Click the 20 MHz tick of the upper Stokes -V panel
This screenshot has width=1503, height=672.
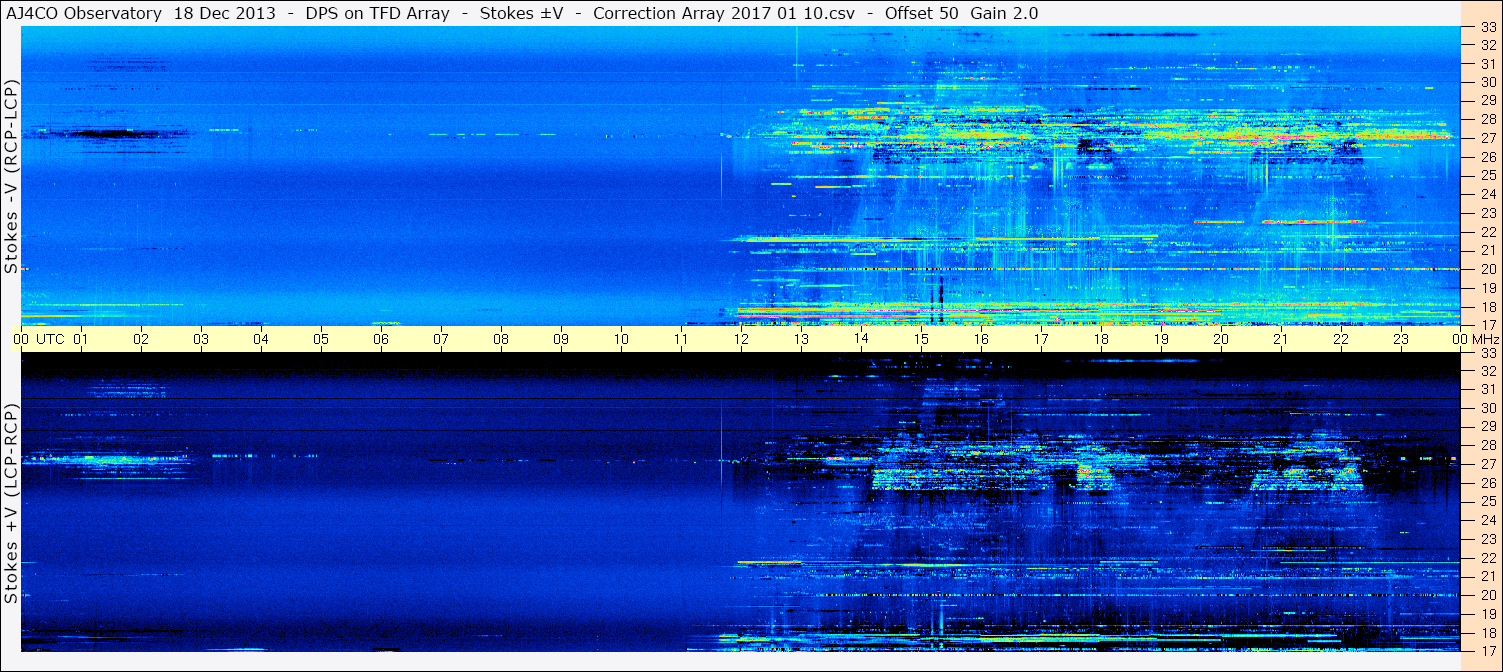[1487, 269]
